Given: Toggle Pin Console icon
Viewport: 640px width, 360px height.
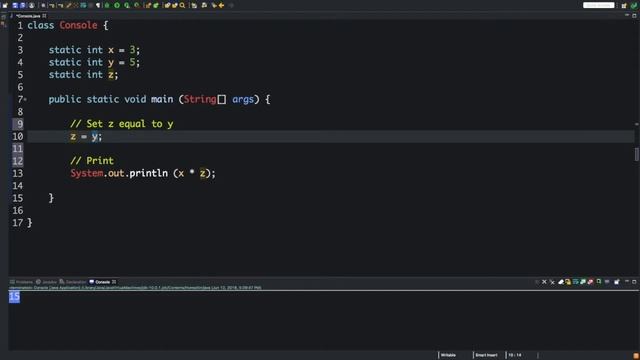Looking at the screenshot, I should click(599, 282).
